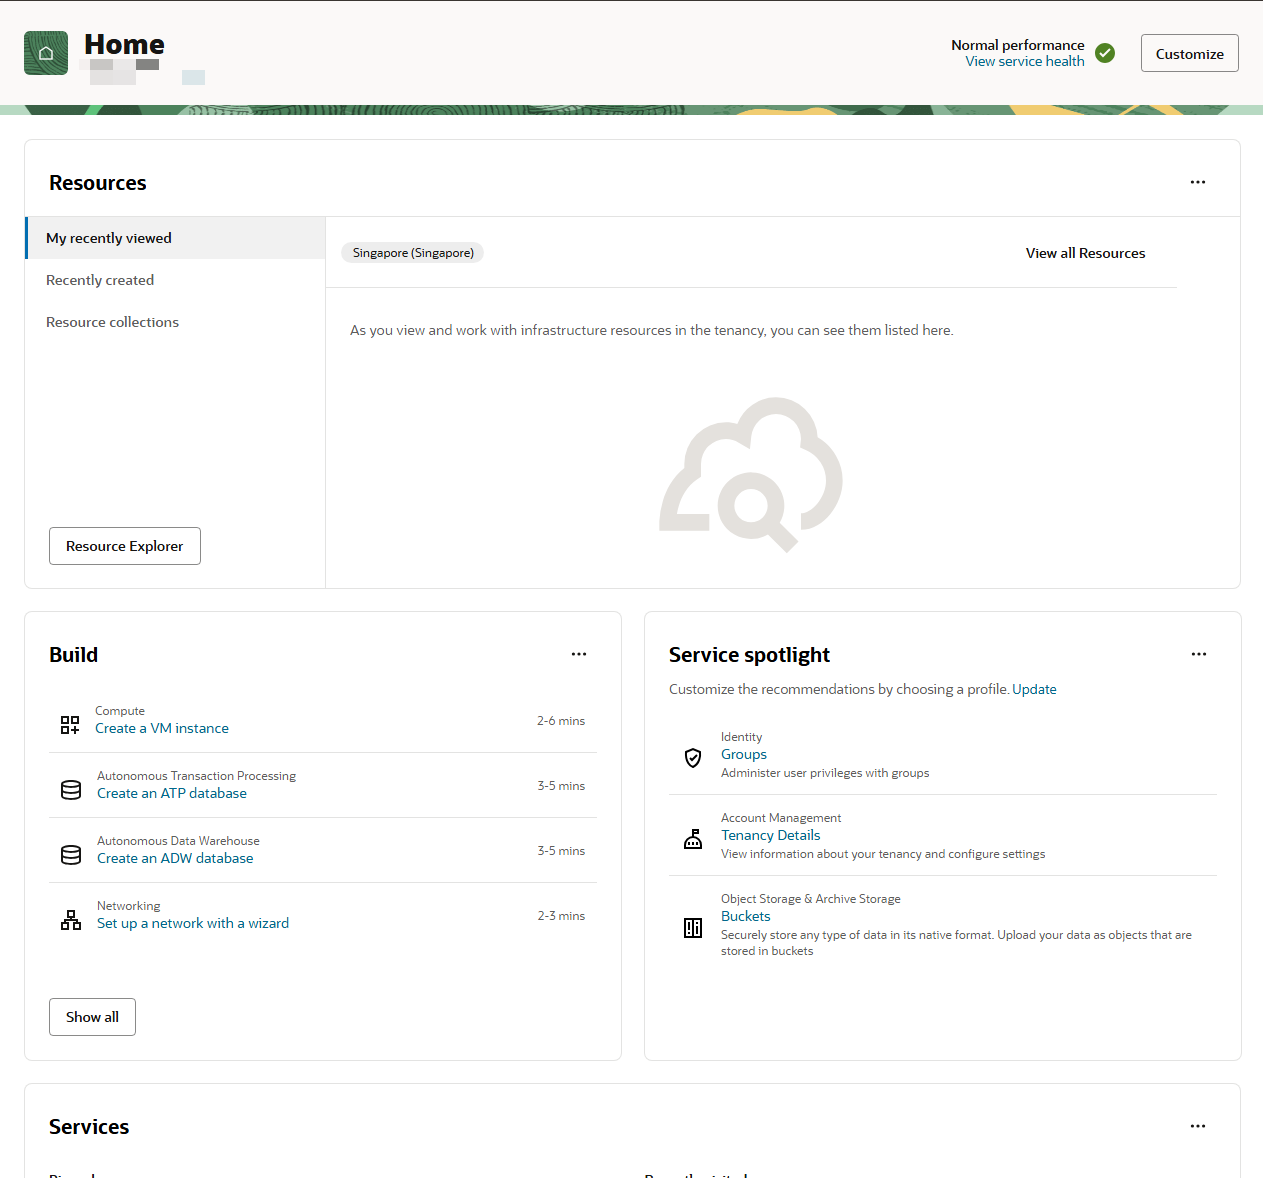Image resolution: width=1263 pixels, height=1178 pixels.
Task: Open Groups link in Service spotlight
Action: pos(744,754)
